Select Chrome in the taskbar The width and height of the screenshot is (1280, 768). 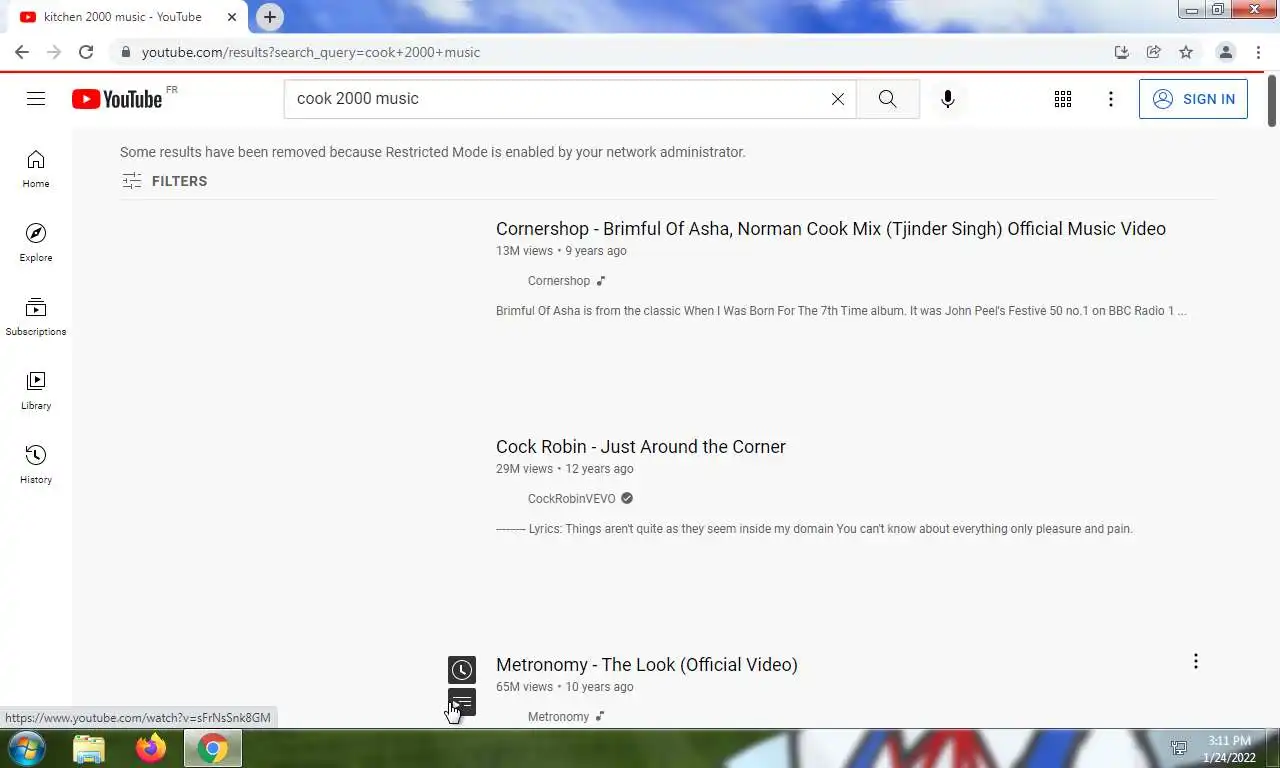coord(212,748)
